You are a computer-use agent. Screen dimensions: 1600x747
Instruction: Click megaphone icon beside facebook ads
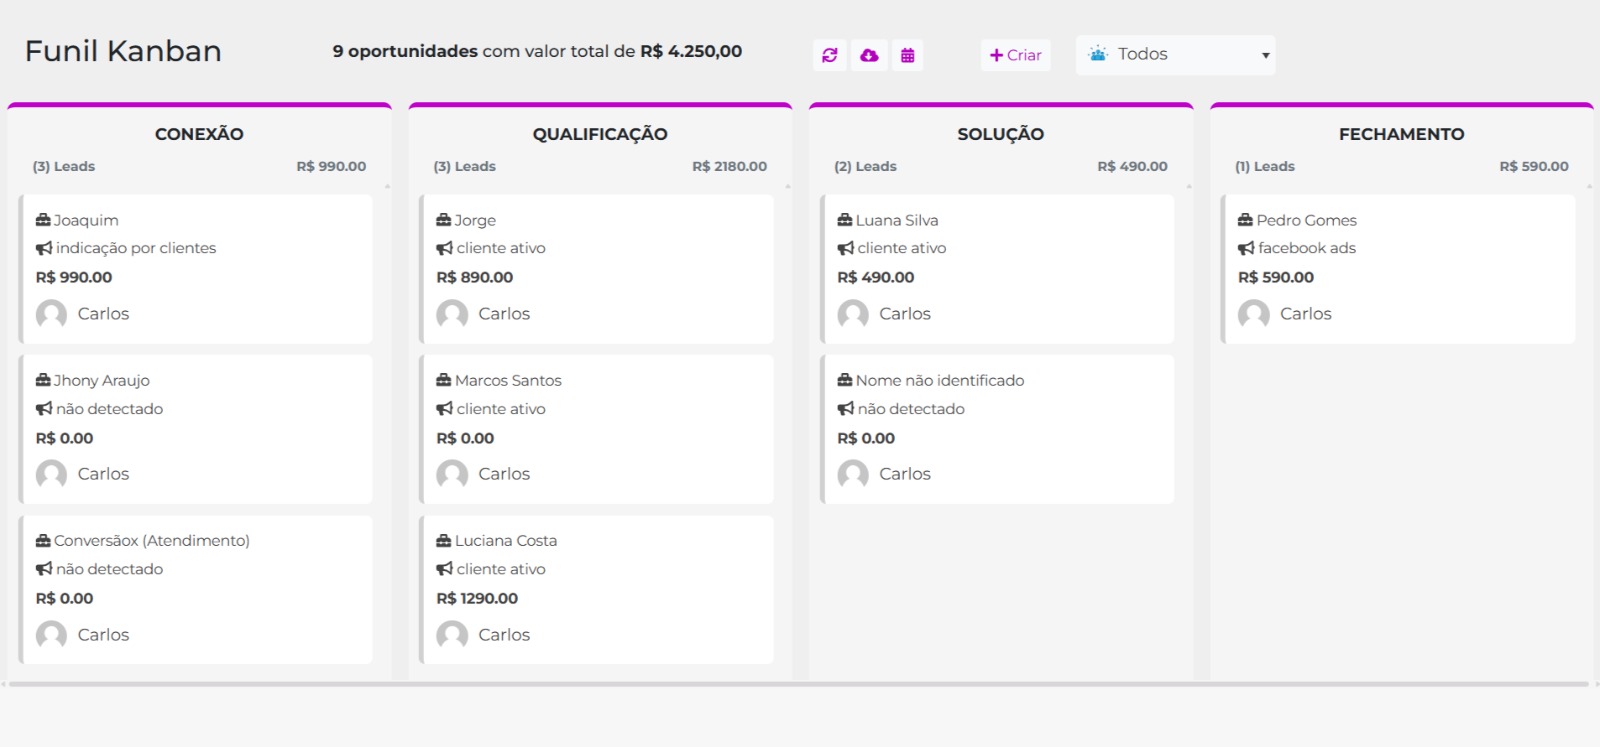pyautogui.click(x=1245, y=248)
